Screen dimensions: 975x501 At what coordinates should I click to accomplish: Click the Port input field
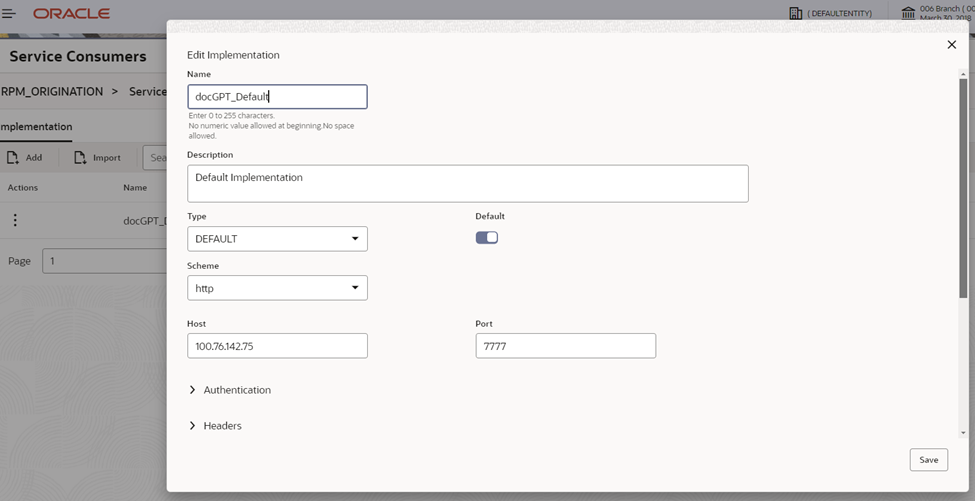point(566,346)
